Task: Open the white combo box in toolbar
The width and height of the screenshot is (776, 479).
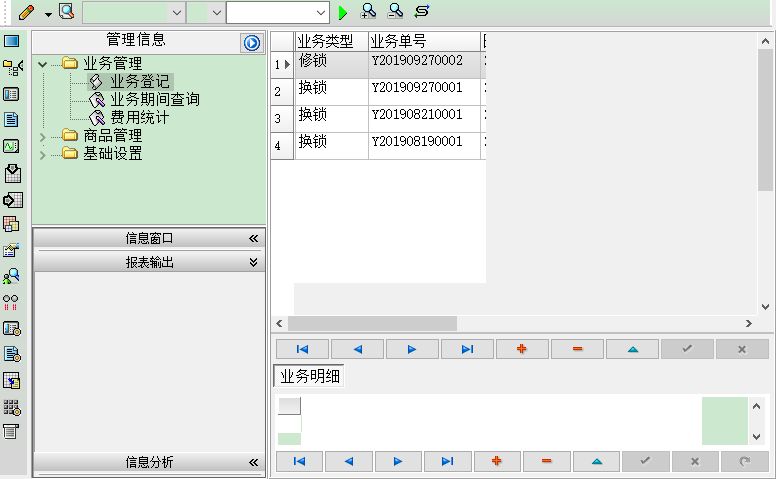Action: tap(278, 12)
